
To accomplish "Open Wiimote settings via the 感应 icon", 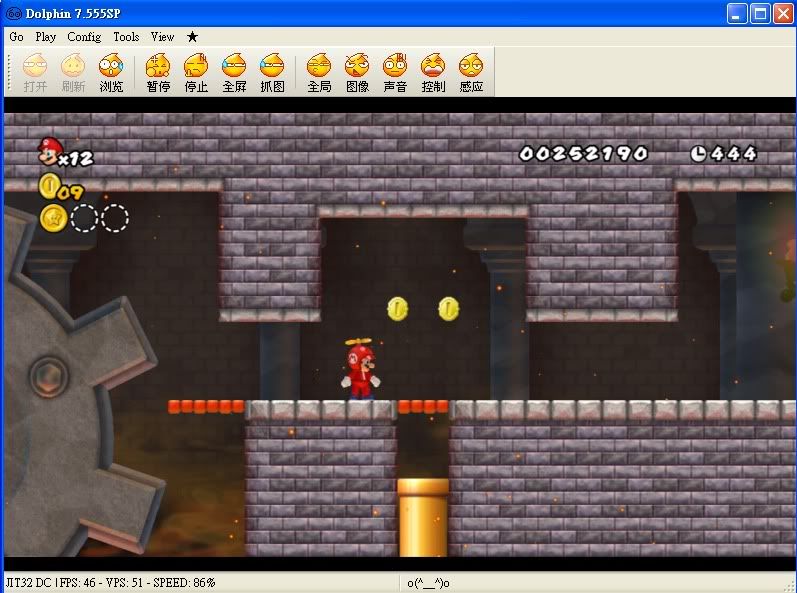I will (x=471, y=73).
